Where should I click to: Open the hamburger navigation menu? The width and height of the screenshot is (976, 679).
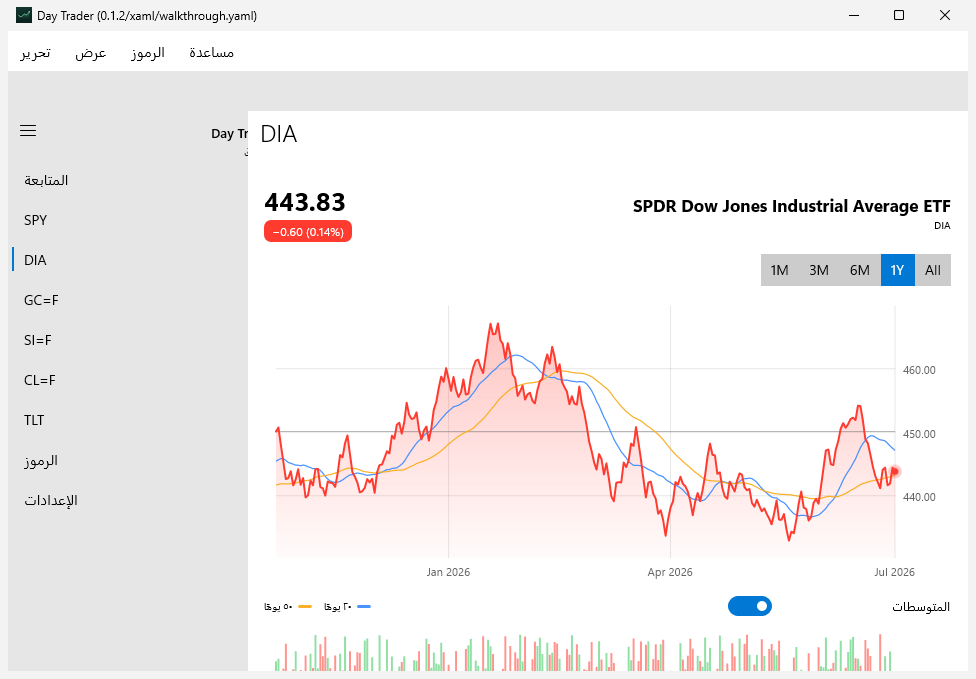point(28,131)
